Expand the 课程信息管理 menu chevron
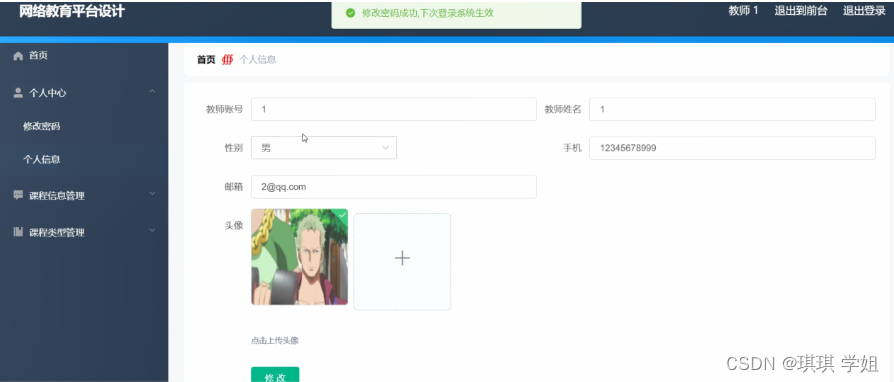 click(x=152, y=194)
